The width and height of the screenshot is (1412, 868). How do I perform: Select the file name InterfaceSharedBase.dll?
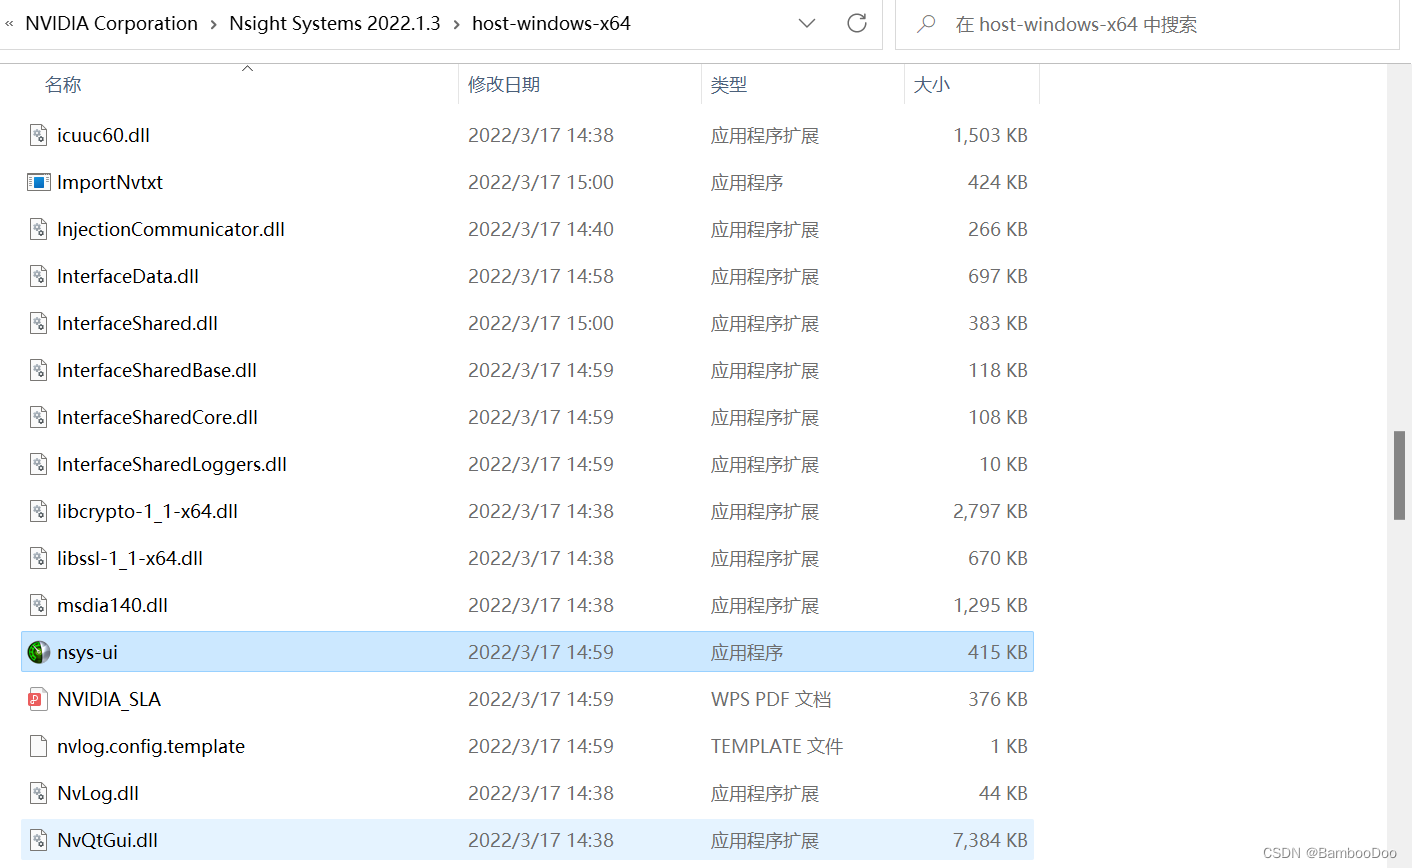tap(157, 370)
